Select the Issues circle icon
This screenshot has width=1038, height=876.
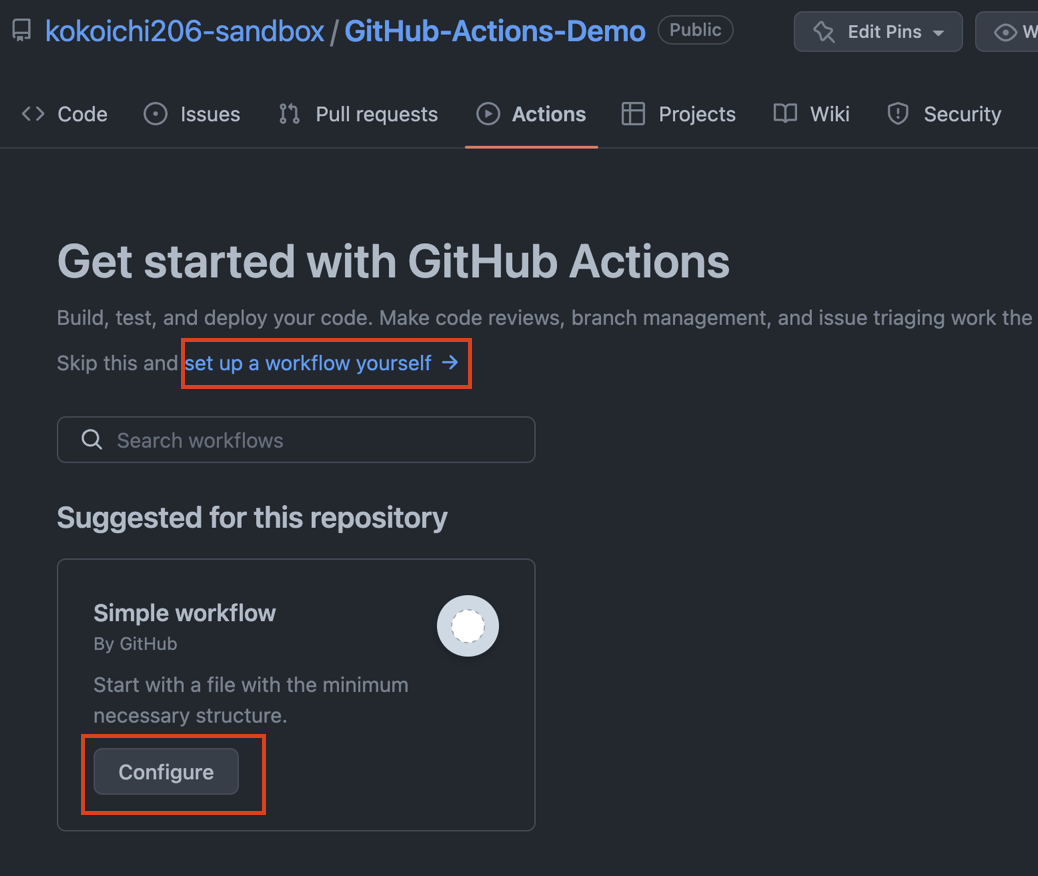pos(155,114)
